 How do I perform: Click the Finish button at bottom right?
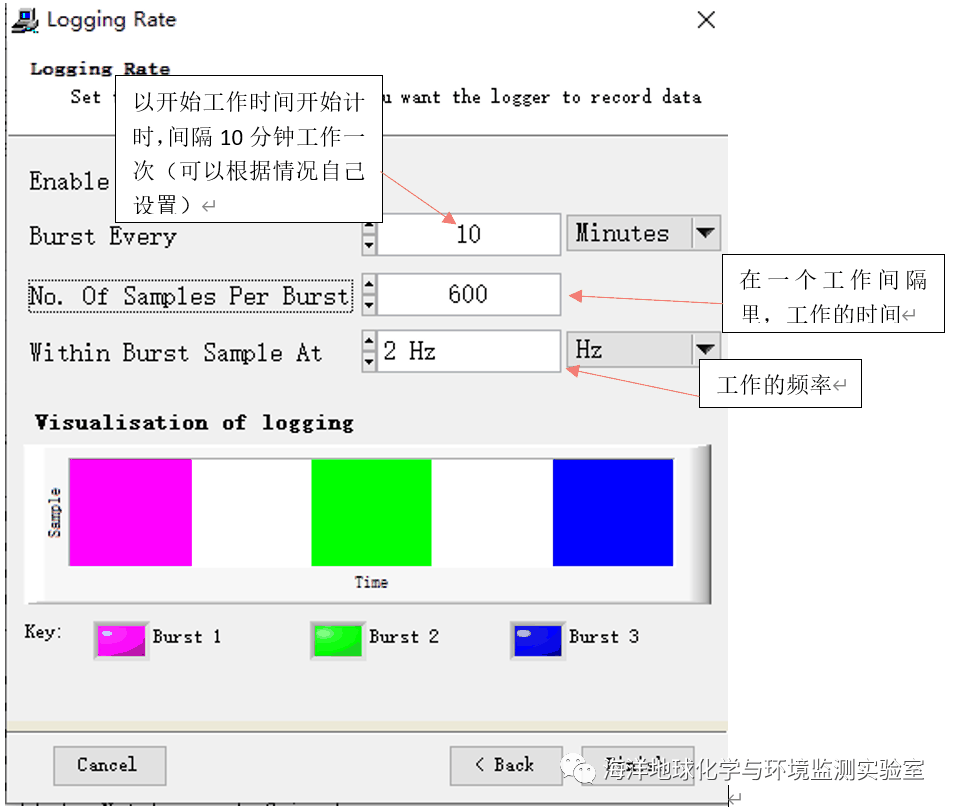click(x=638, y=765)
